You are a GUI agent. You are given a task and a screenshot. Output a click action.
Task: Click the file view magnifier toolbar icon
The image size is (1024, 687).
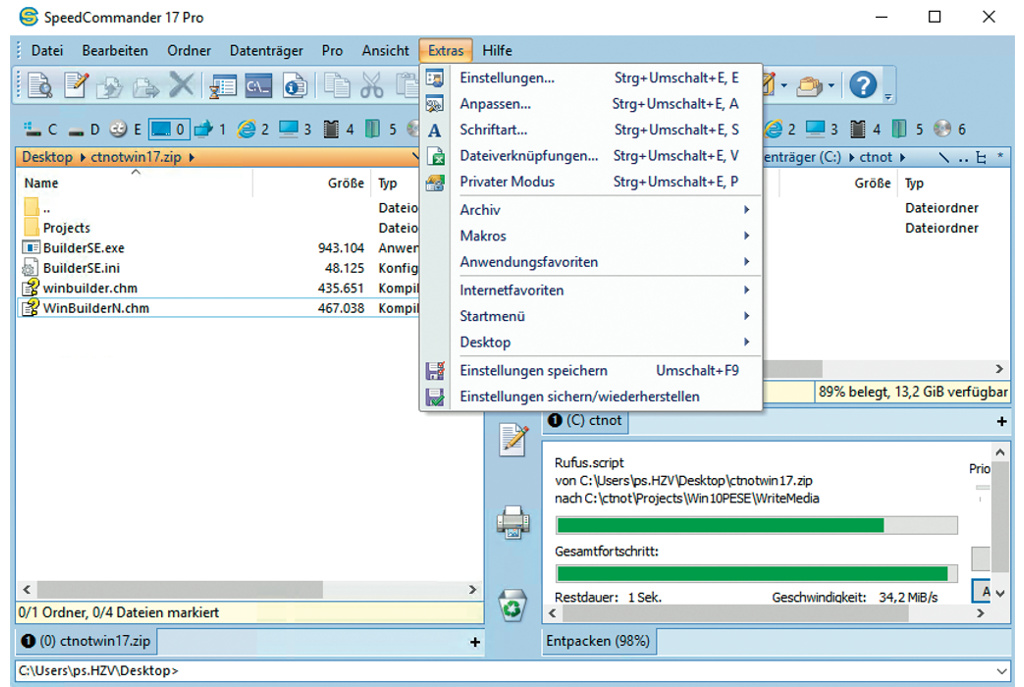click(x=40, y=86)
